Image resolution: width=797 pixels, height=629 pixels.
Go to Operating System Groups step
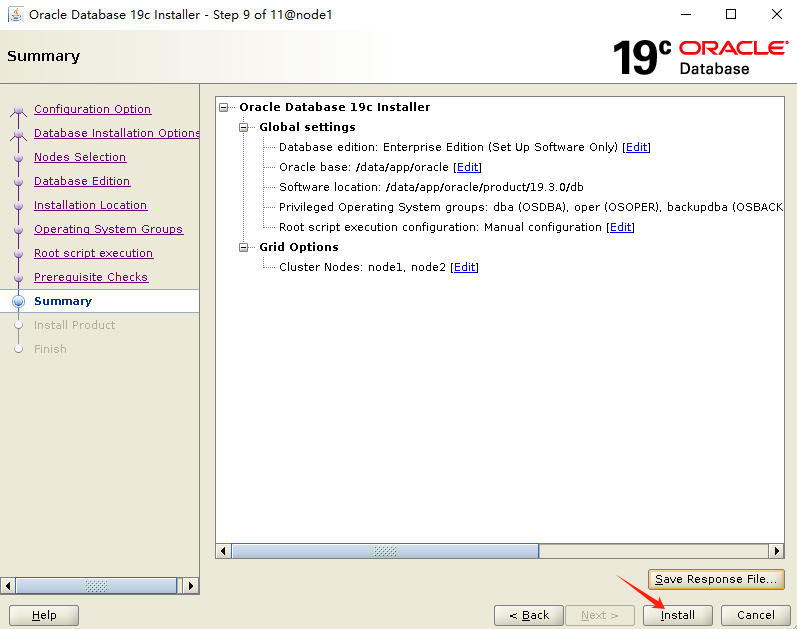[x=108, y=229]
